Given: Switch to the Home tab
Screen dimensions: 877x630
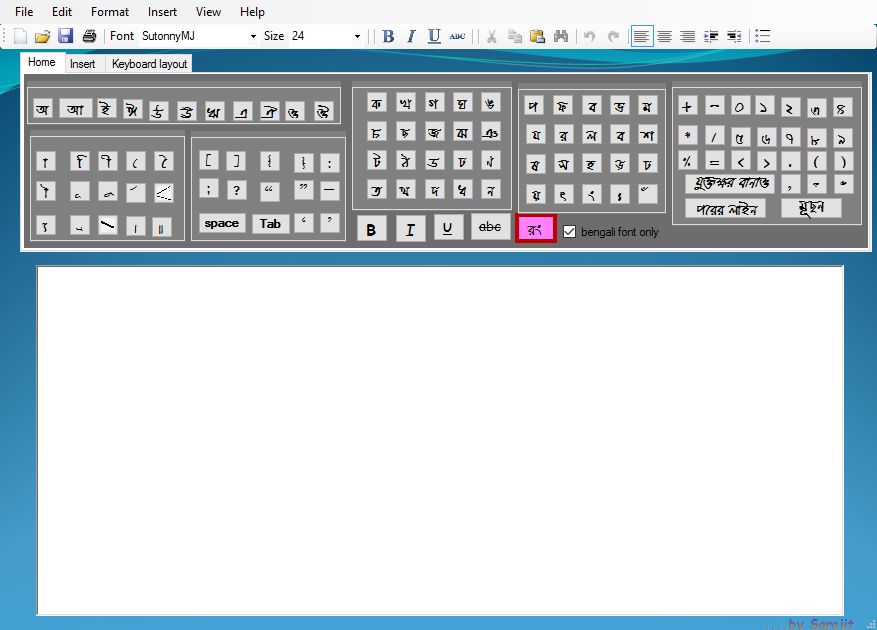Looking at the screenshot, I should point(42,62).
